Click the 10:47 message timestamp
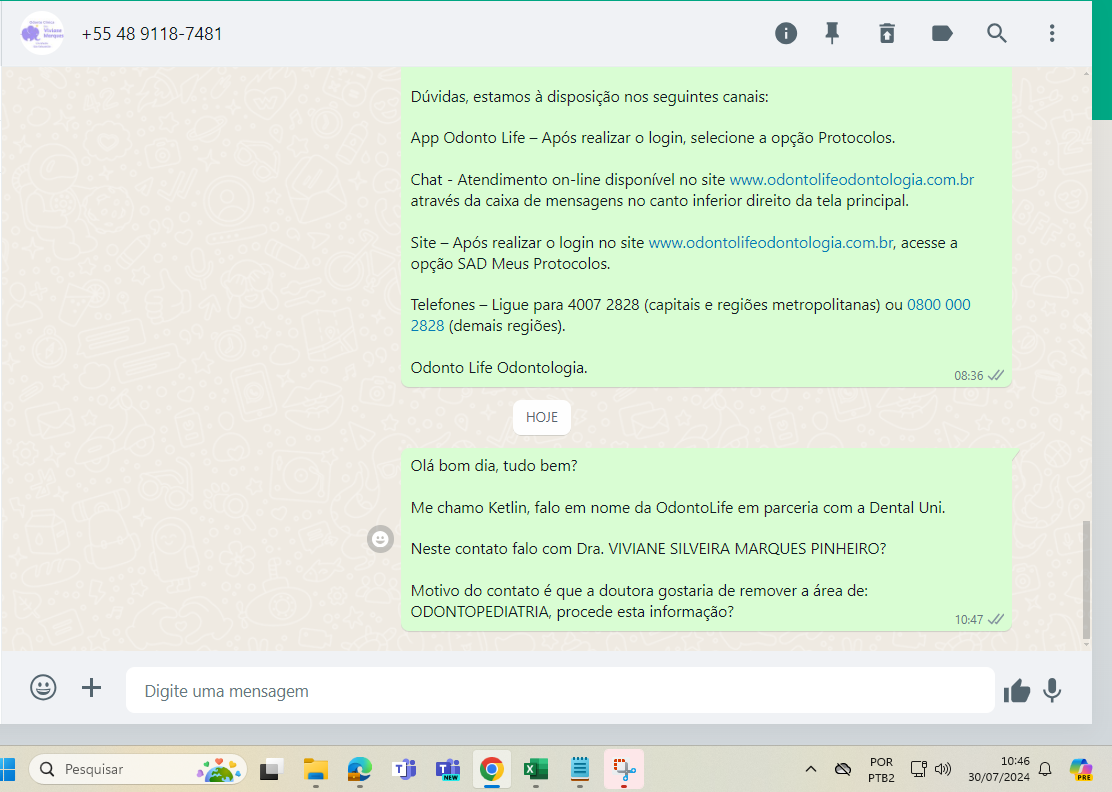 pyautogui.click(x=968, y=620)
